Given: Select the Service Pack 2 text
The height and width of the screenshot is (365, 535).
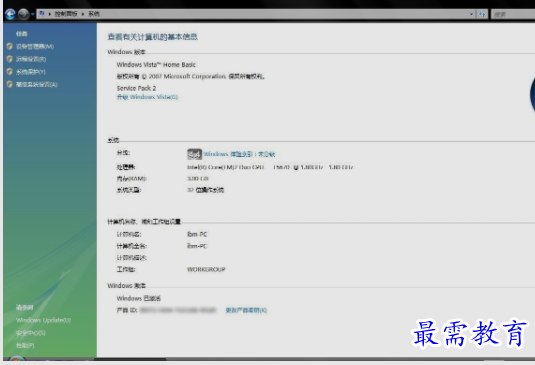Looking at the screenshot, I should pos(136,88).
